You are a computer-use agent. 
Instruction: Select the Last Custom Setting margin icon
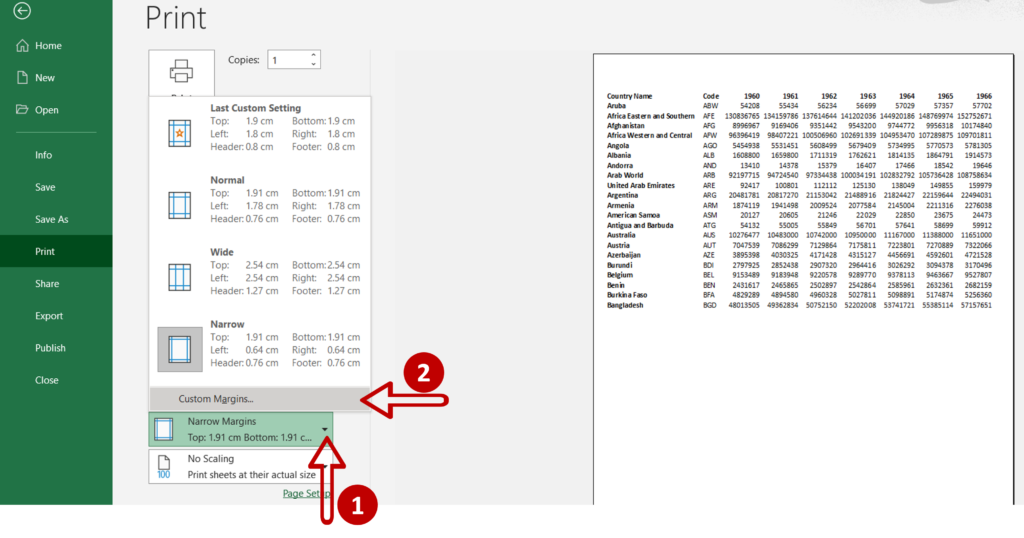pyautogui.click(x=180, y=133)
